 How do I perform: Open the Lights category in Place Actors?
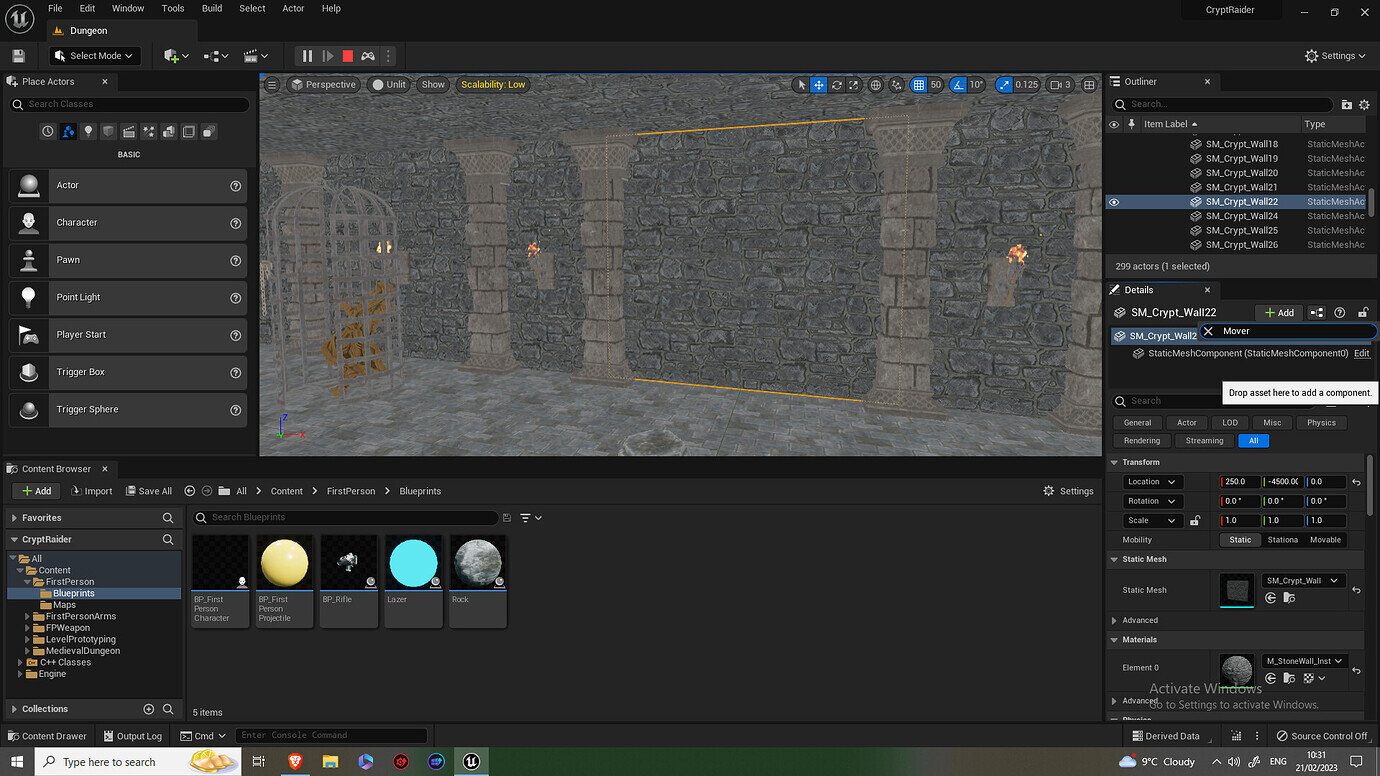click(x=88, y=131)
